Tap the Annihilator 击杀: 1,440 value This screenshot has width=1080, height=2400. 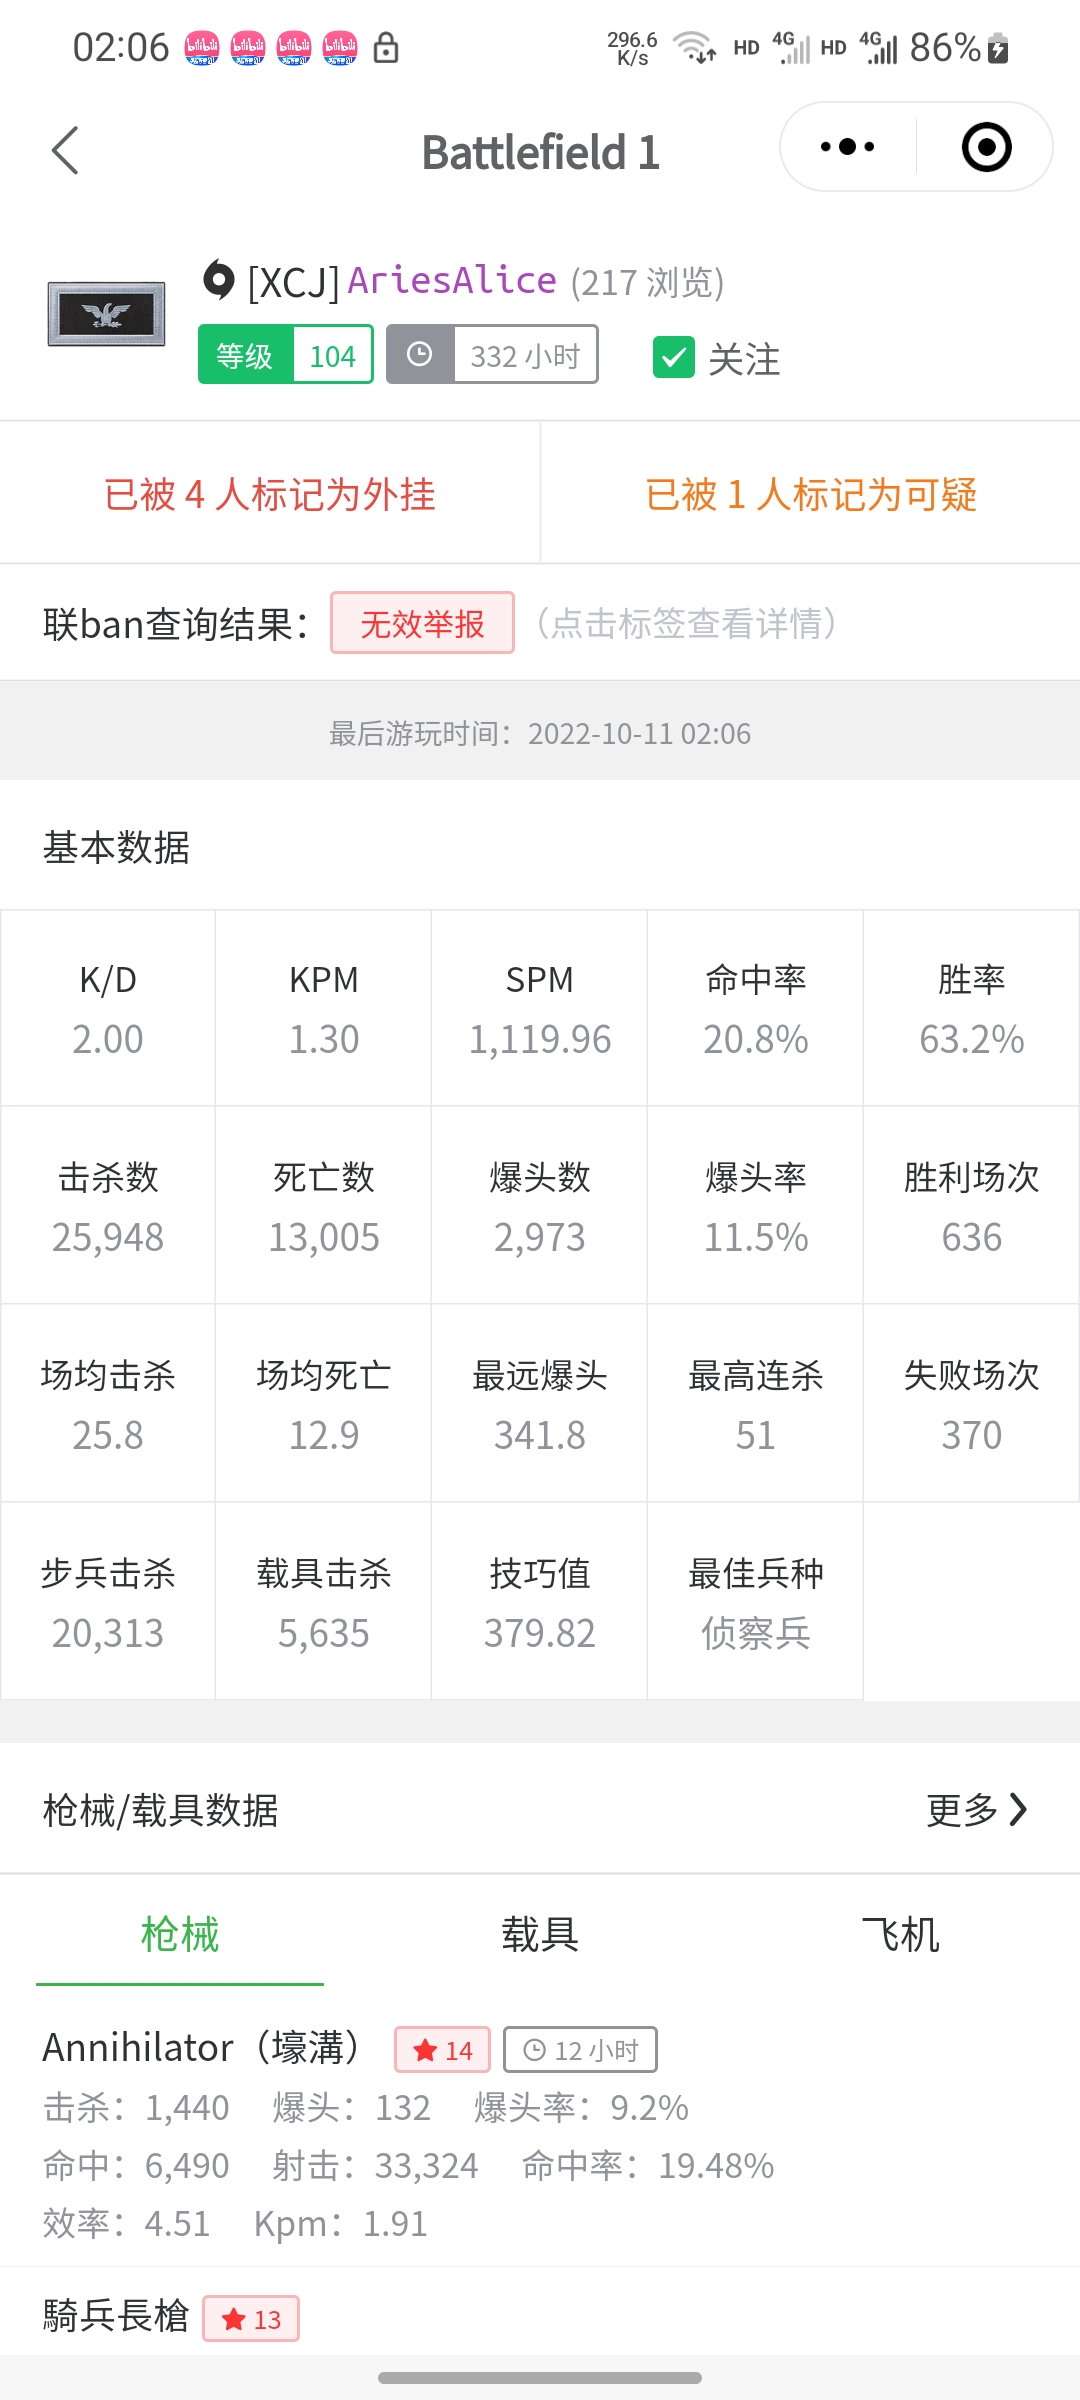(136, 2108)
